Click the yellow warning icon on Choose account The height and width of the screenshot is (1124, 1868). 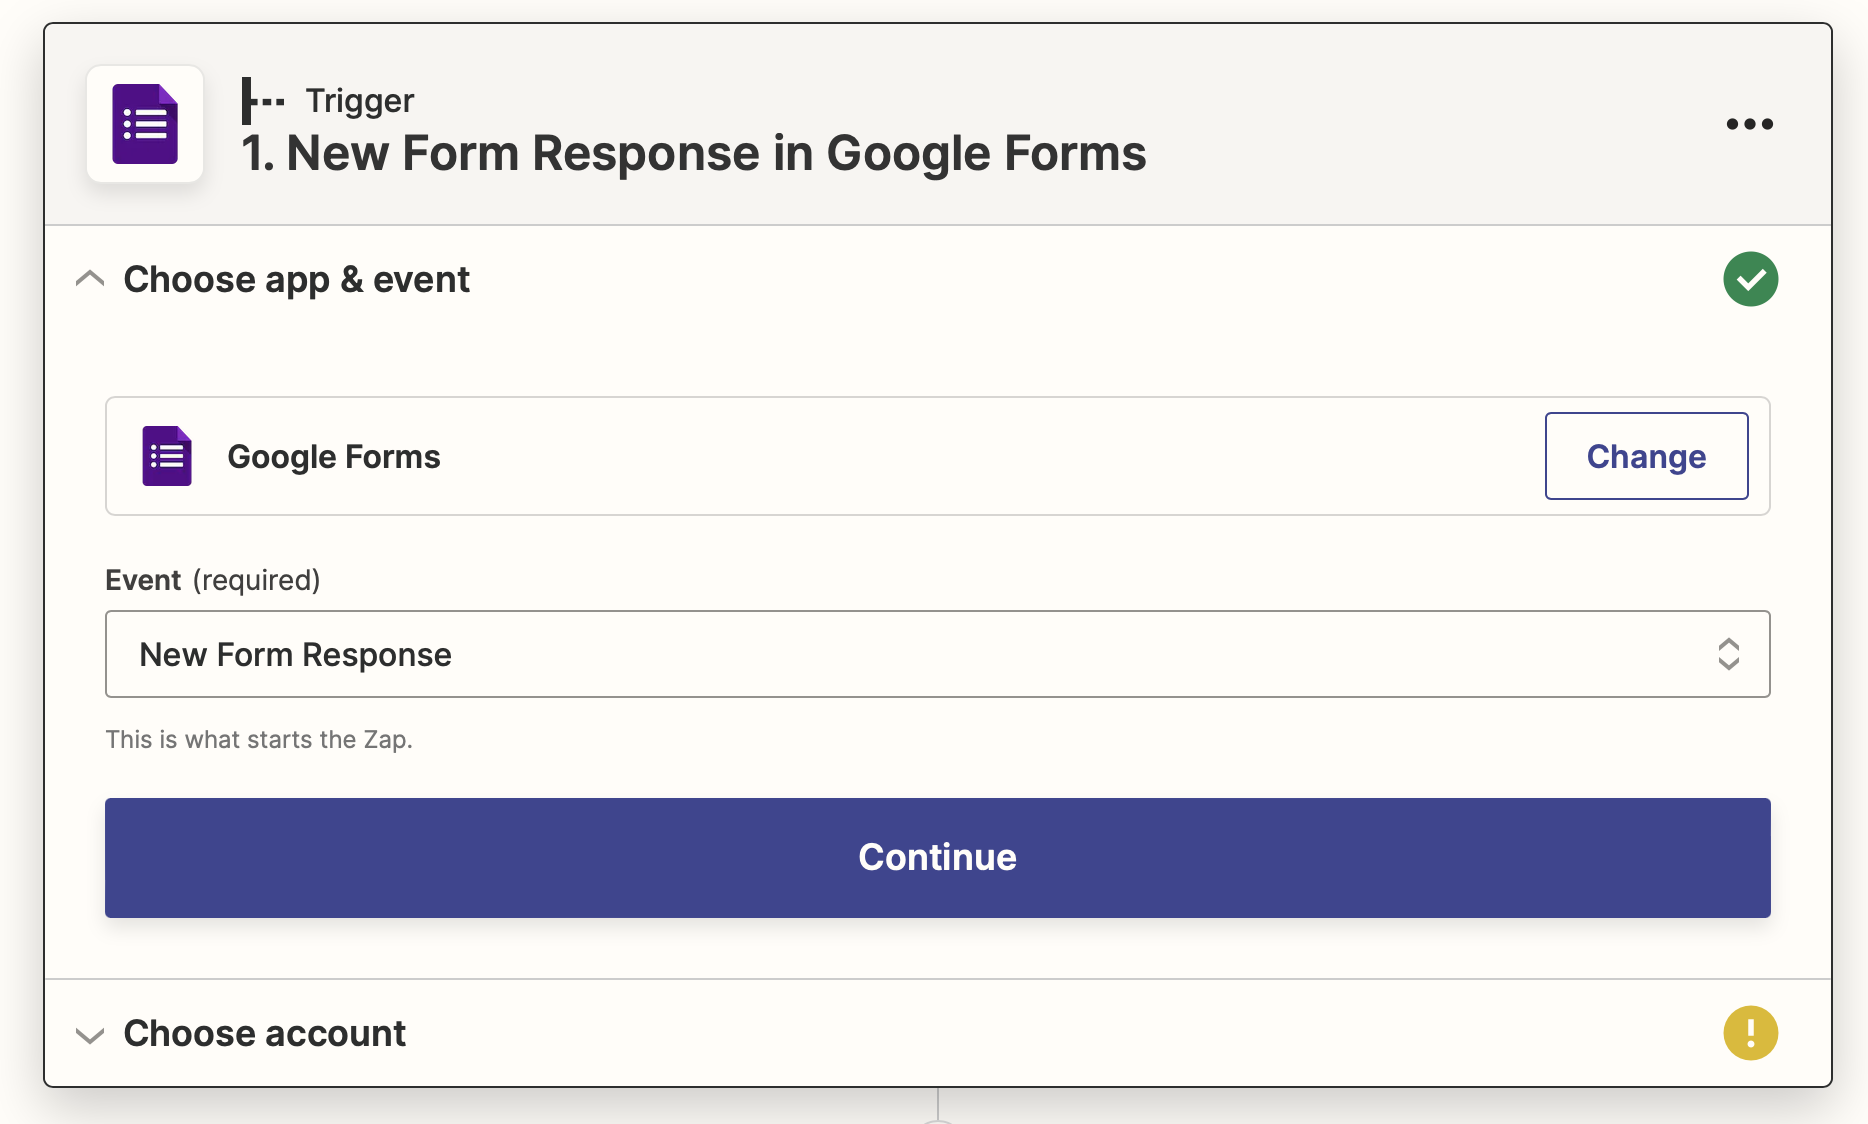(x=1750, y=1033)
